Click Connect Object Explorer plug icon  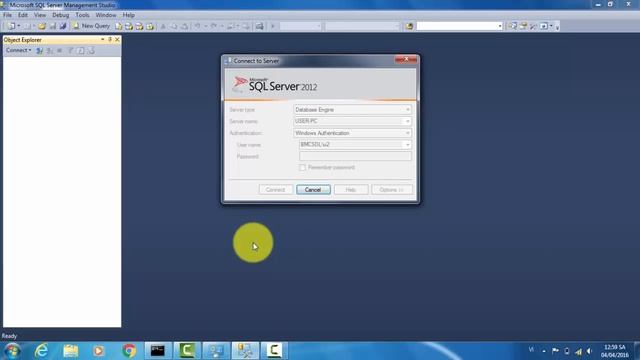click(40, 51)
